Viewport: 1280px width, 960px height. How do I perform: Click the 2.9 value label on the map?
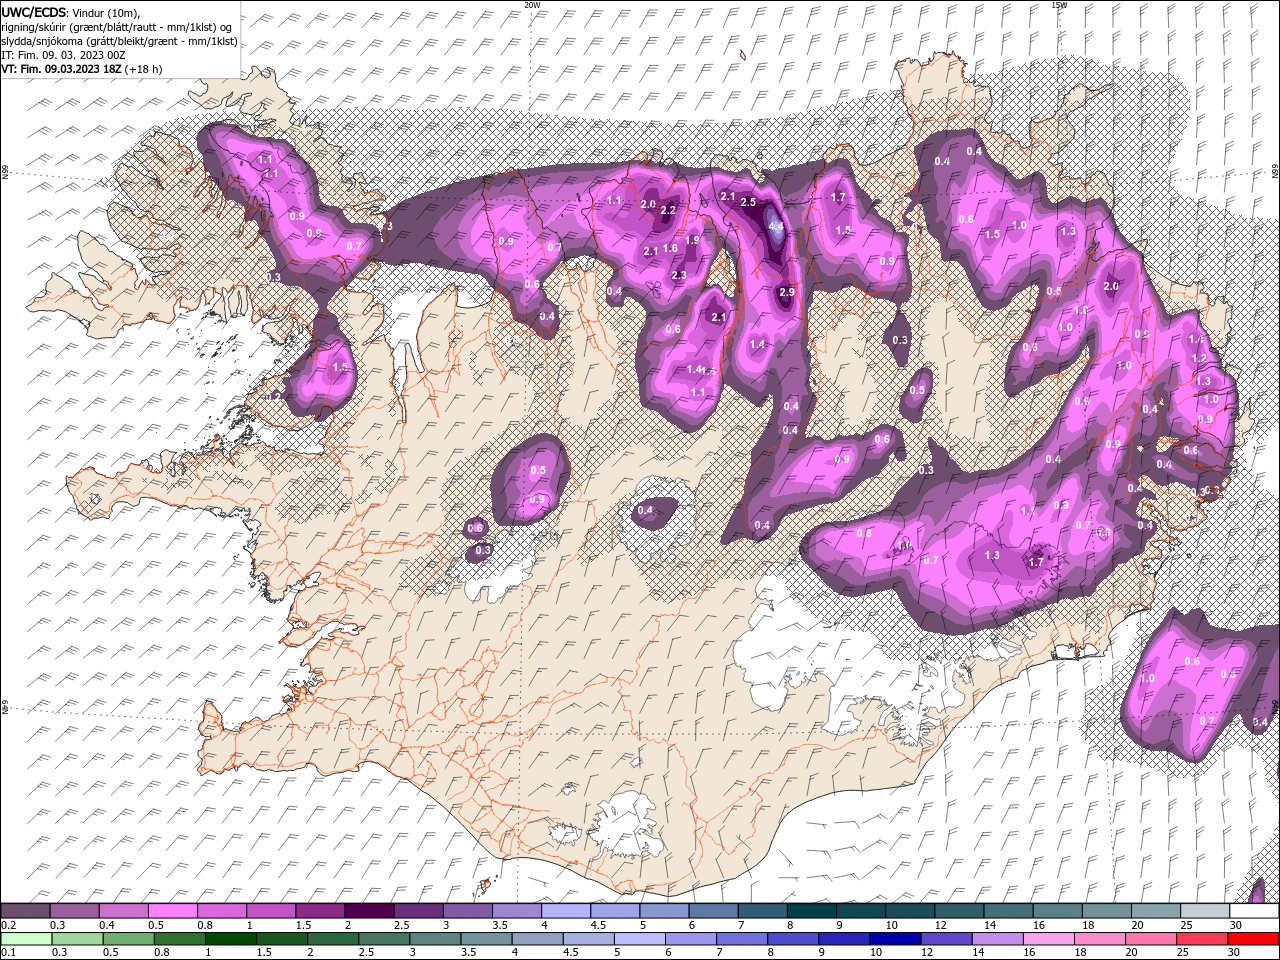(786, 292)
